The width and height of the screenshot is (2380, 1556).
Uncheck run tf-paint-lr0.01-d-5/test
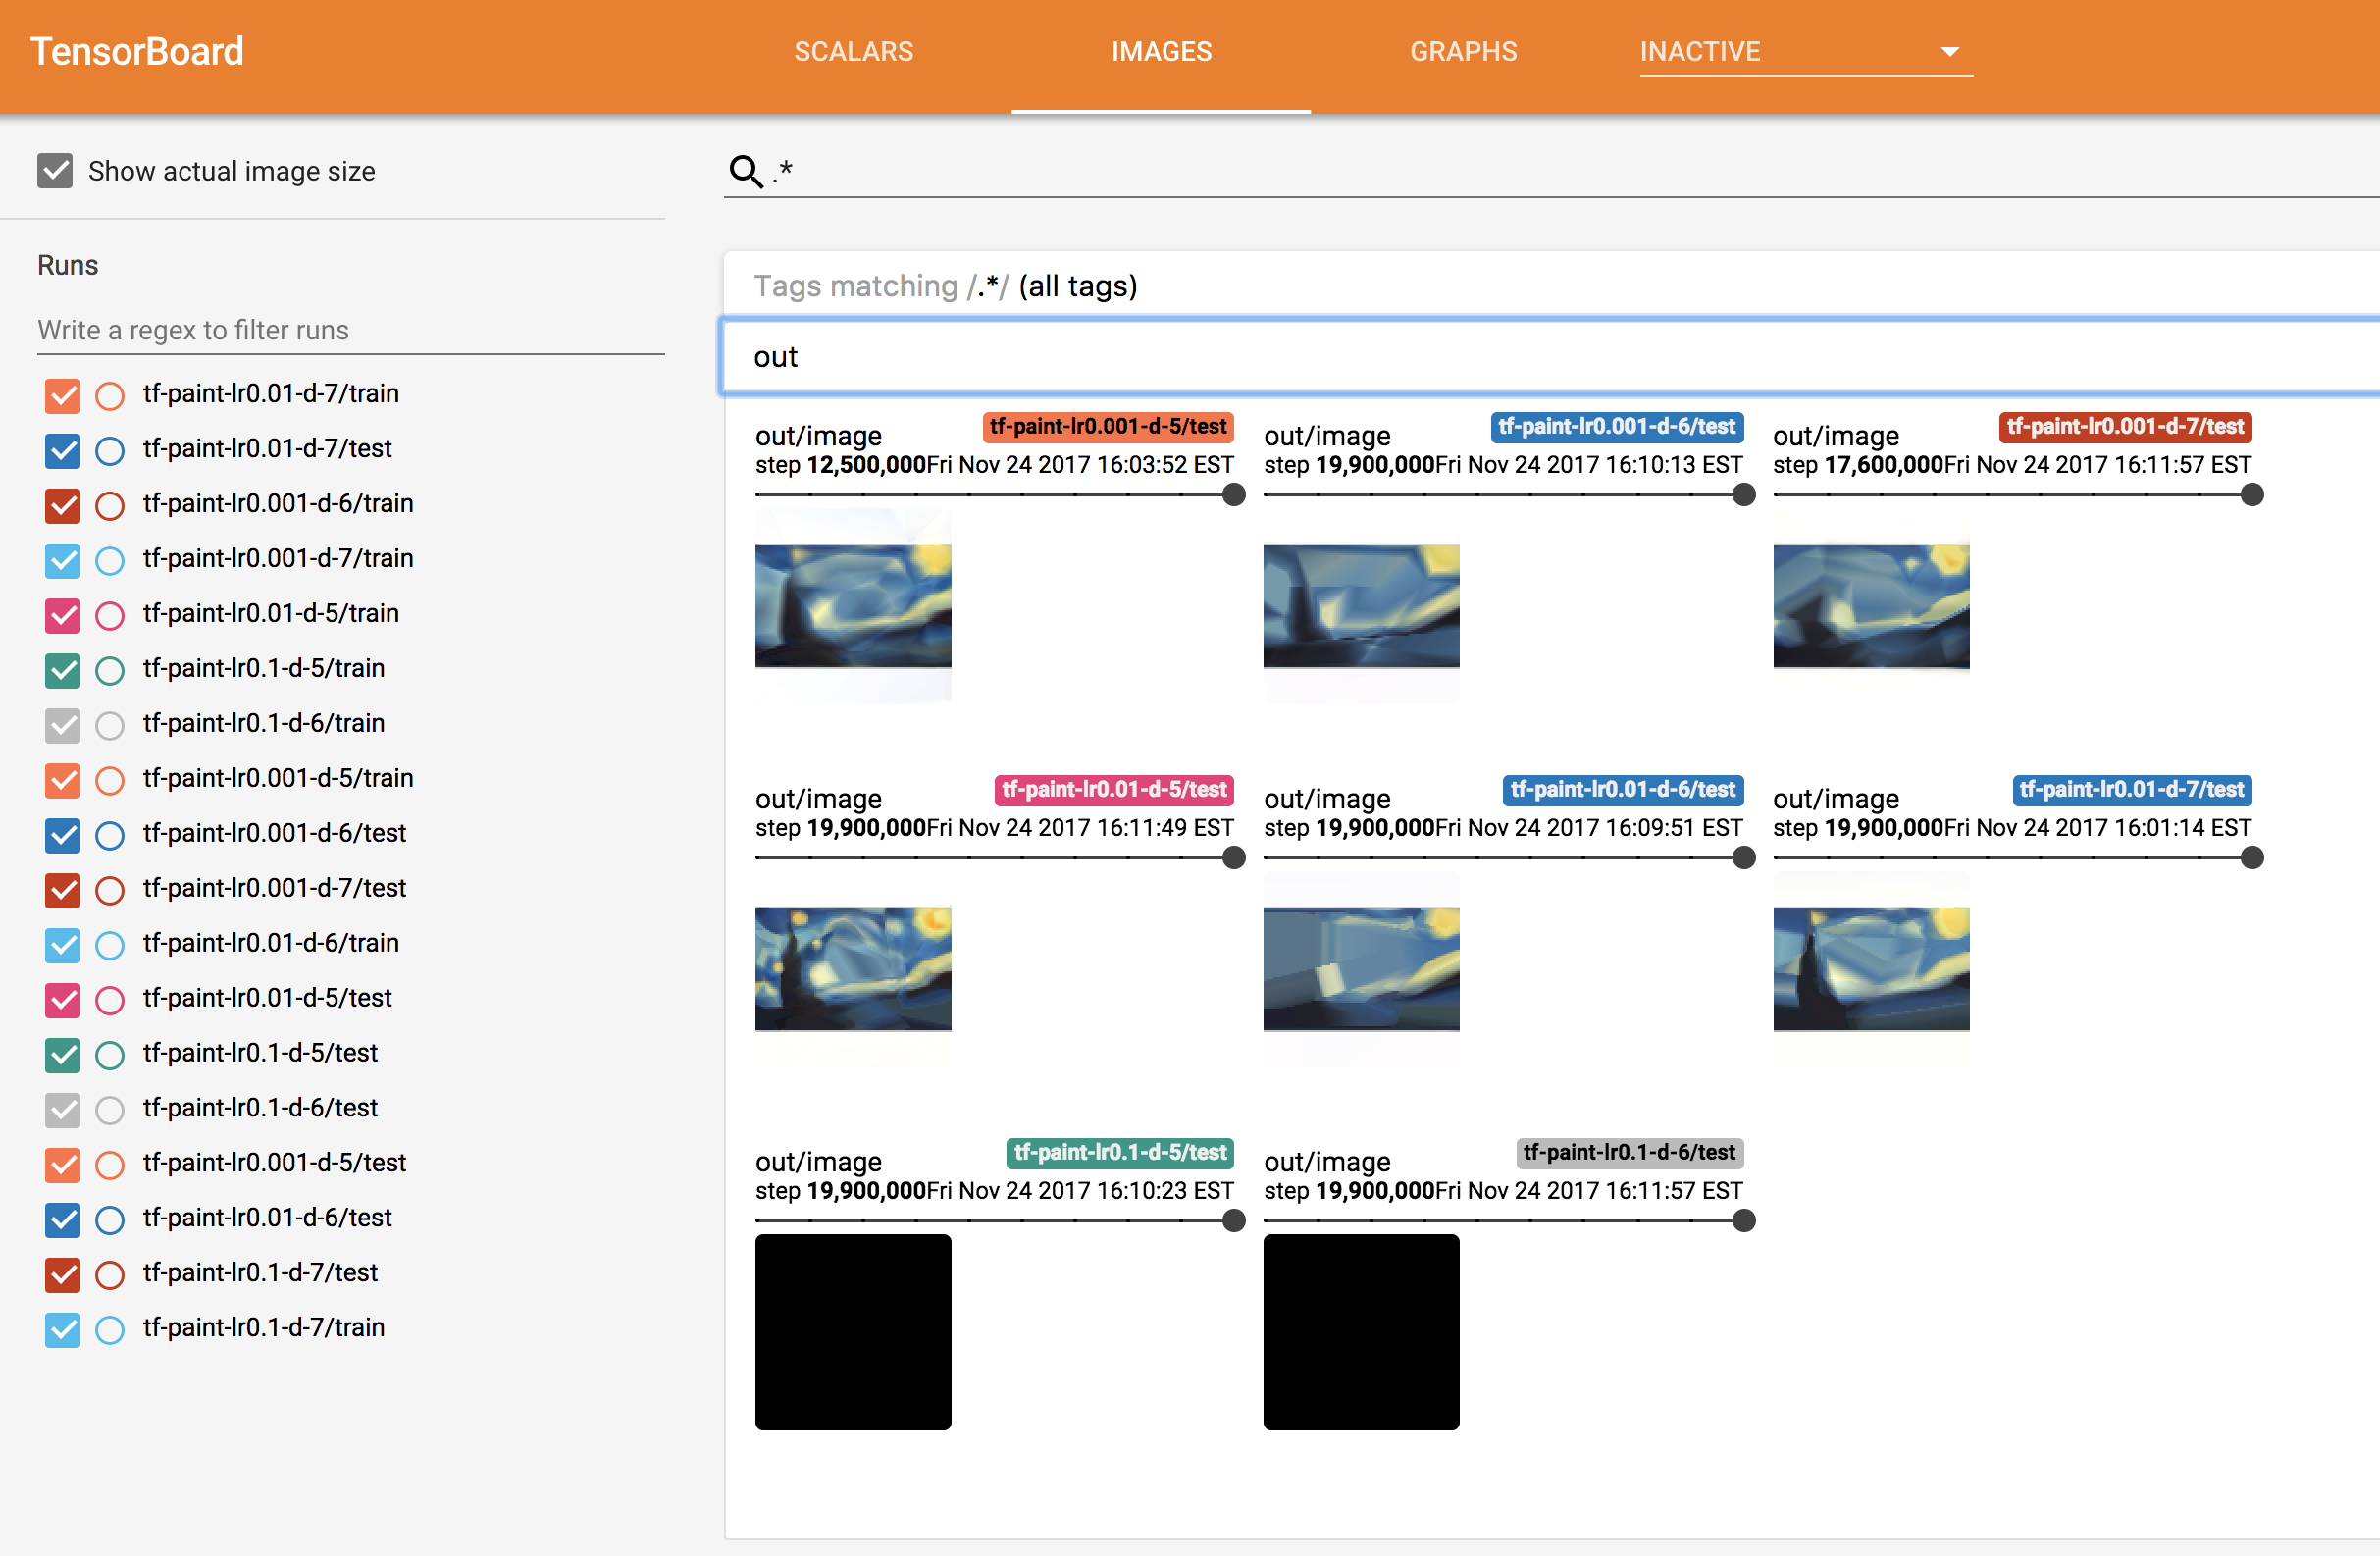(63, 1000)
